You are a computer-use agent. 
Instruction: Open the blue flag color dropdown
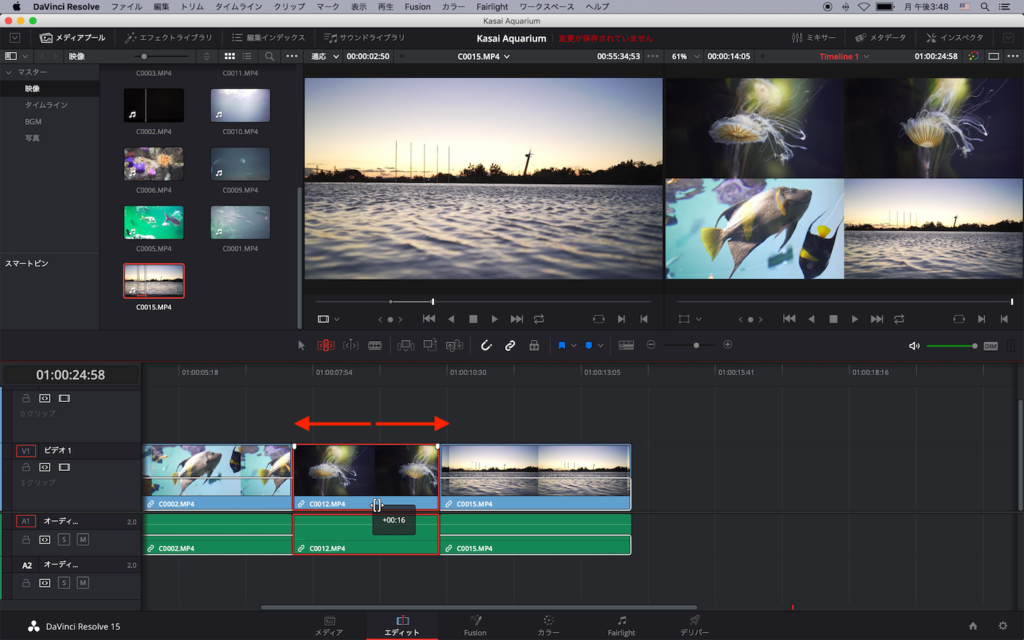click(x=574, y=345)
